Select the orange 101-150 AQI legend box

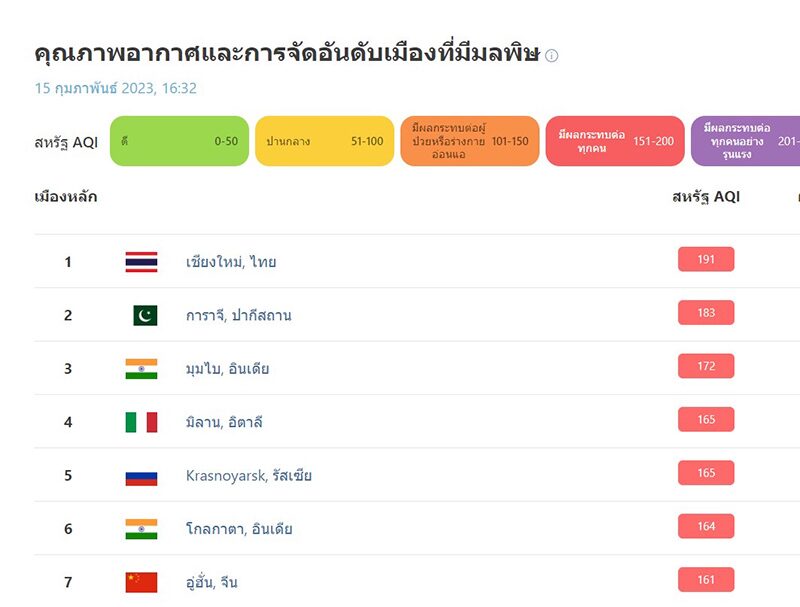click(x=470, y=141)
